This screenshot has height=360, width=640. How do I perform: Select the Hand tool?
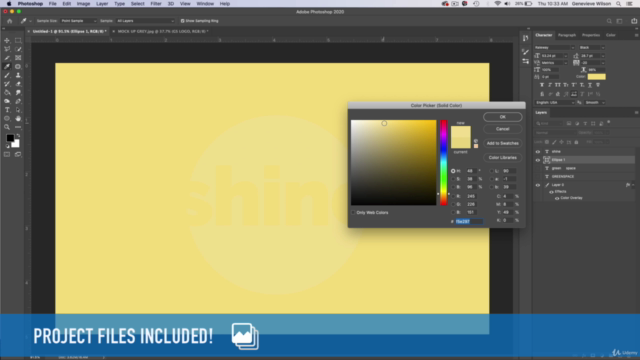(18, 118)
